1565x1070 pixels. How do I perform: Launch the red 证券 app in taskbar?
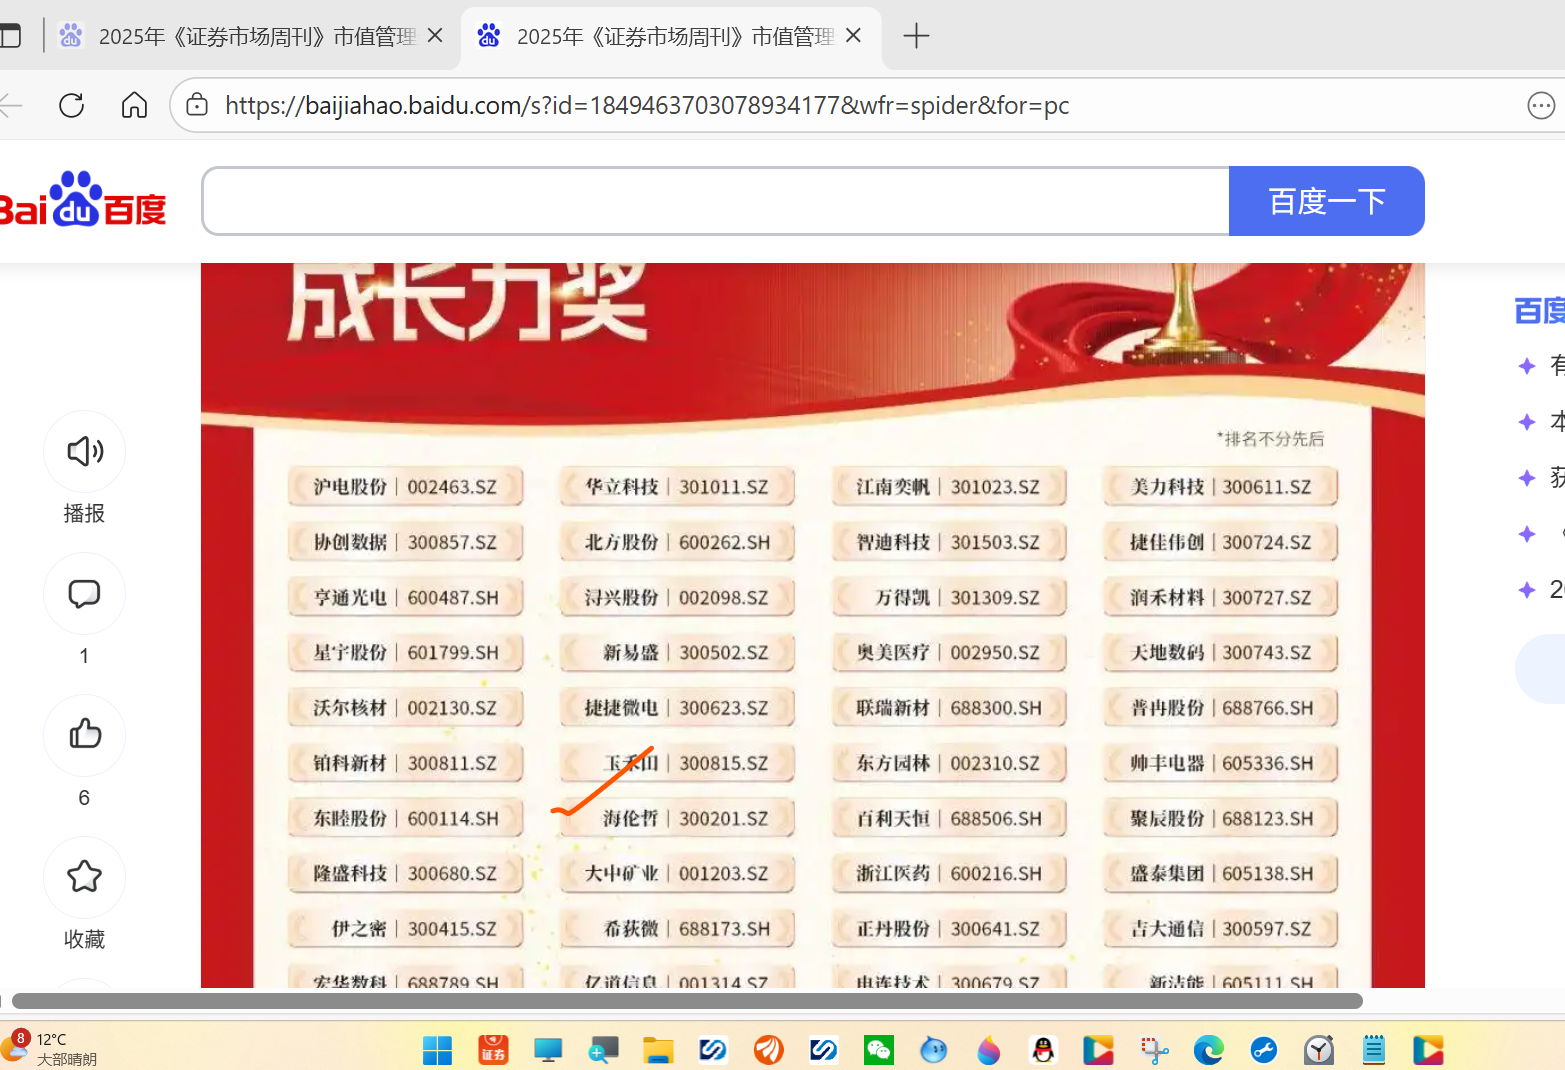tap(493, 1050)
